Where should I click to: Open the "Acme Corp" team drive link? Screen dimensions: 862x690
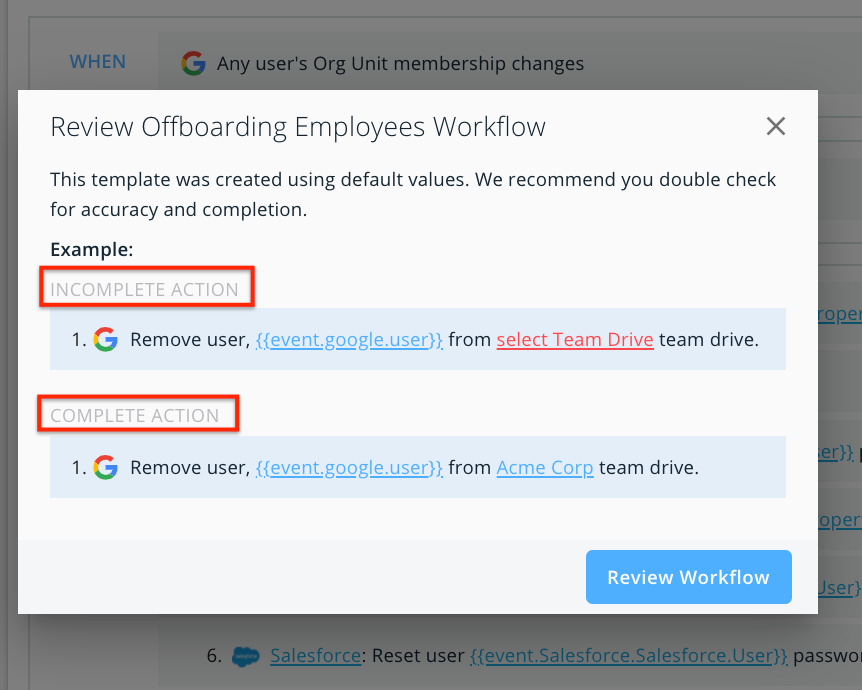tap(545, 467)
